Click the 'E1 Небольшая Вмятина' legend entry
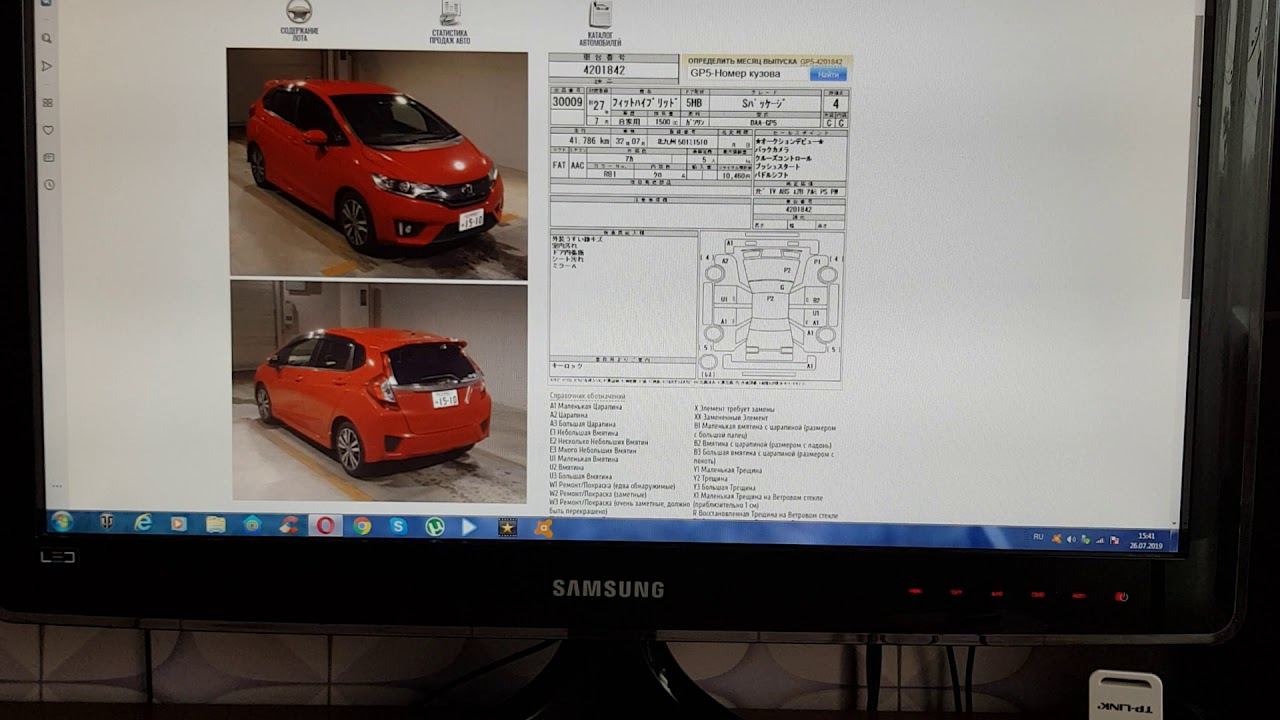Image resolution: width=1280 pixels, height=720 pixels. pos(584,433)
